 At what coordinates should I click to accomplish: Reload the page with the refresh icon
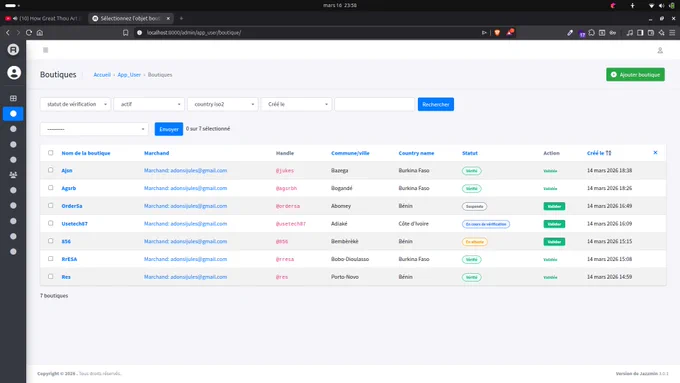click(x=29, y=33)
